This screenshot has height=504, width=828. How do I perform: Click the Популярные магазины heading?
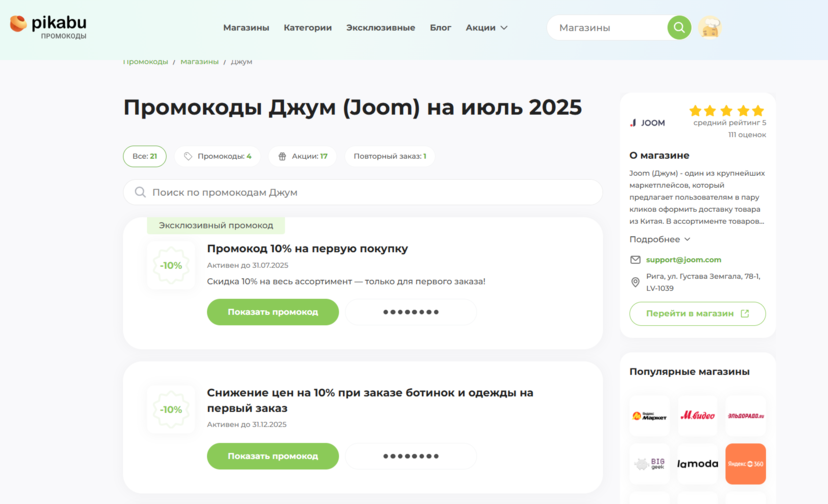[689, 371]
